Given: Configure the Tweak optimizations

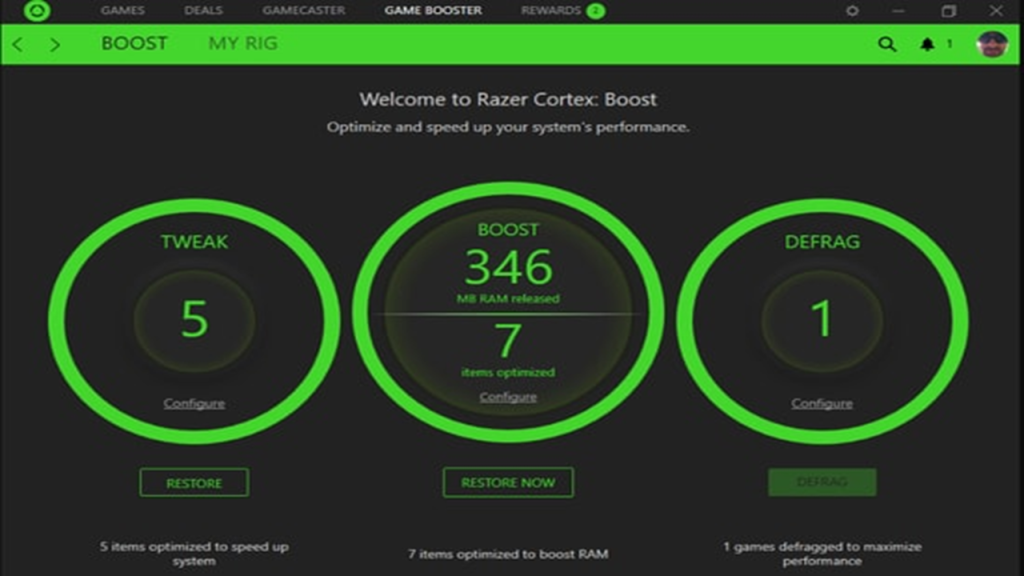Looking at the screenshot, I should (194, 403).
